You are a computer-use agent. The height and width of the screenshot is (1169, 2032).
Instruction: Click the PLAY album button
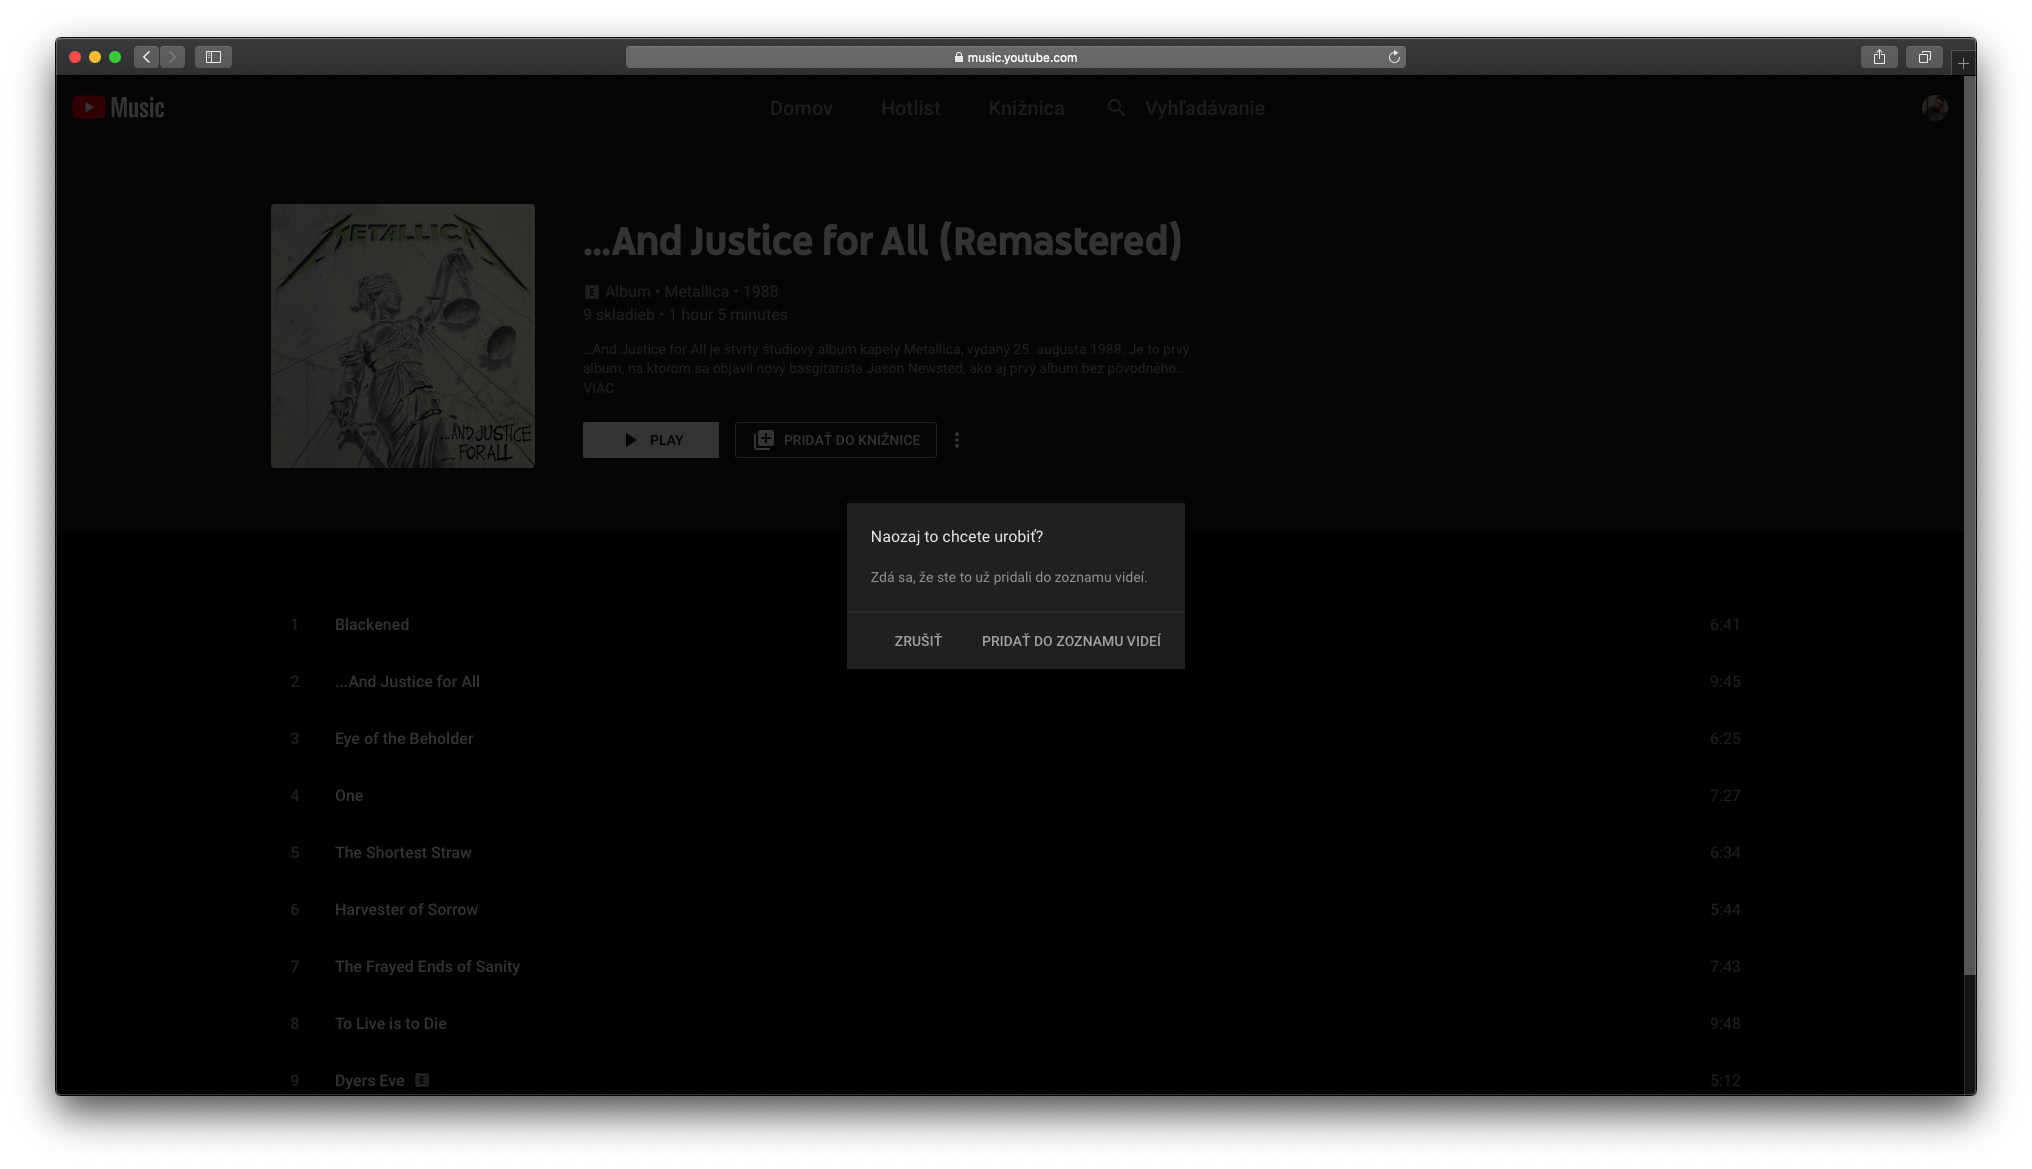tap(651, 440)
